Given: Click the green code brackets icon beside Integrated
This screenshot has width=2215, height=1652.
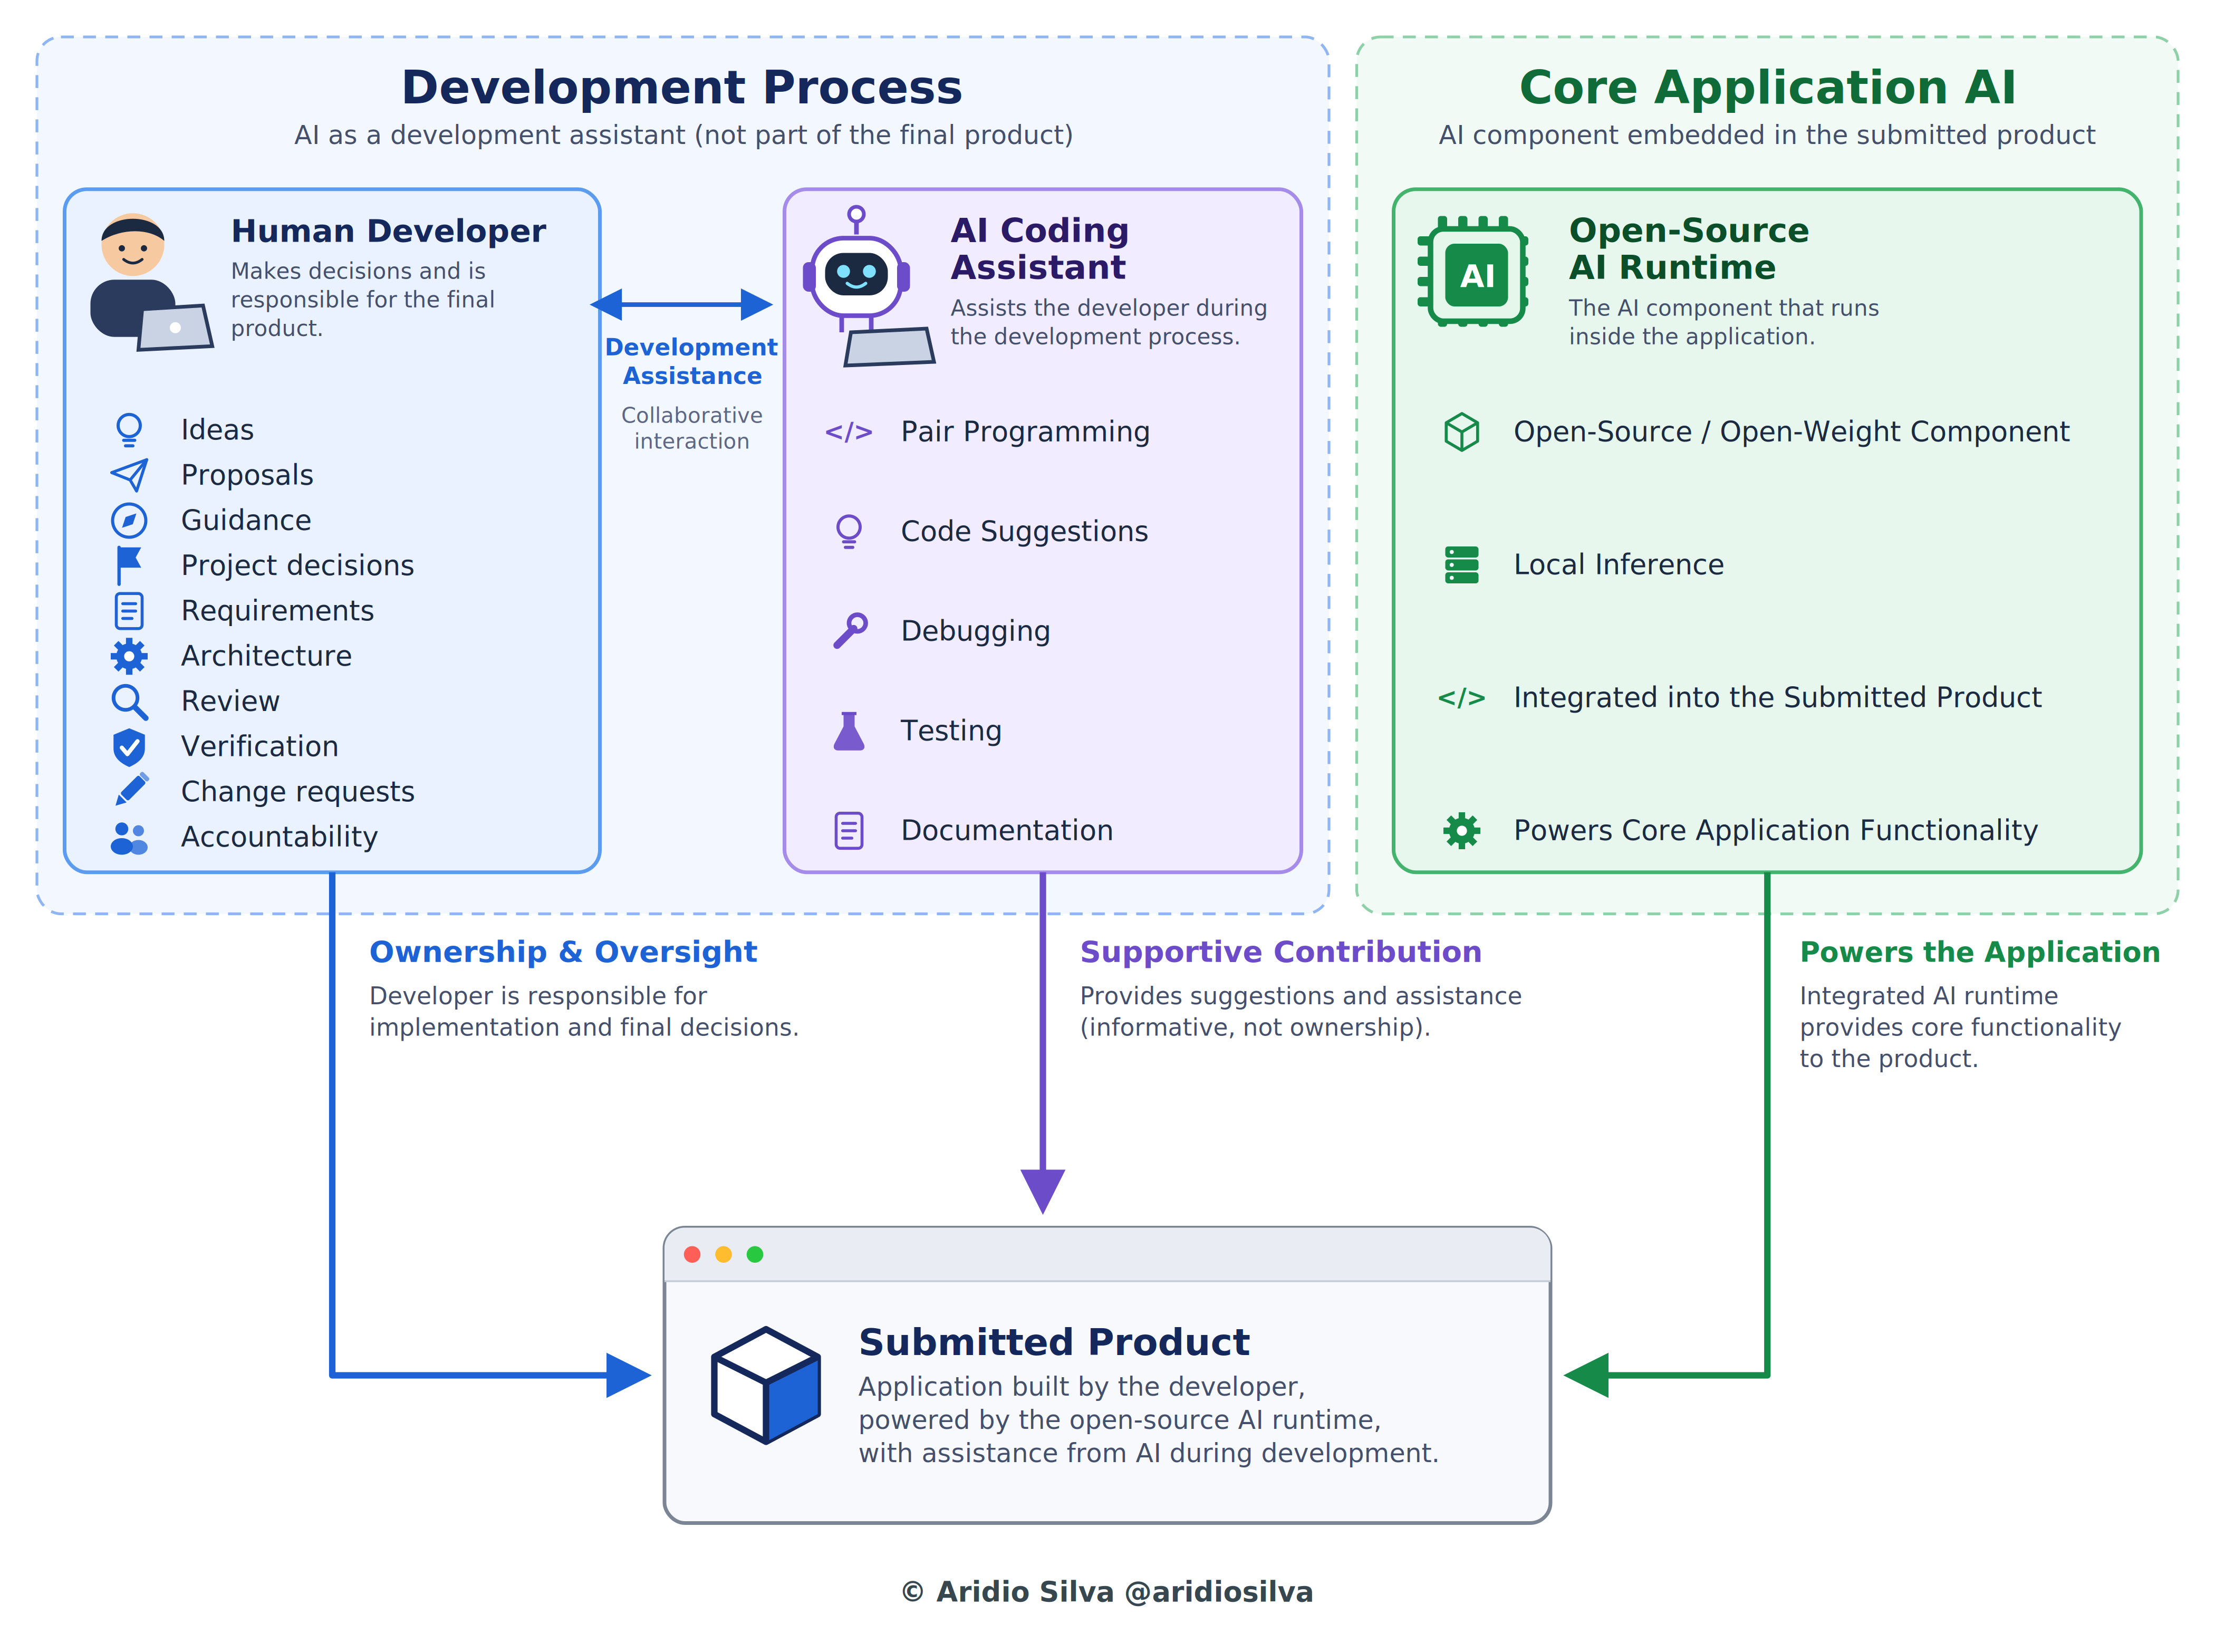Looking at the screenshot, I should [1461, 698].
